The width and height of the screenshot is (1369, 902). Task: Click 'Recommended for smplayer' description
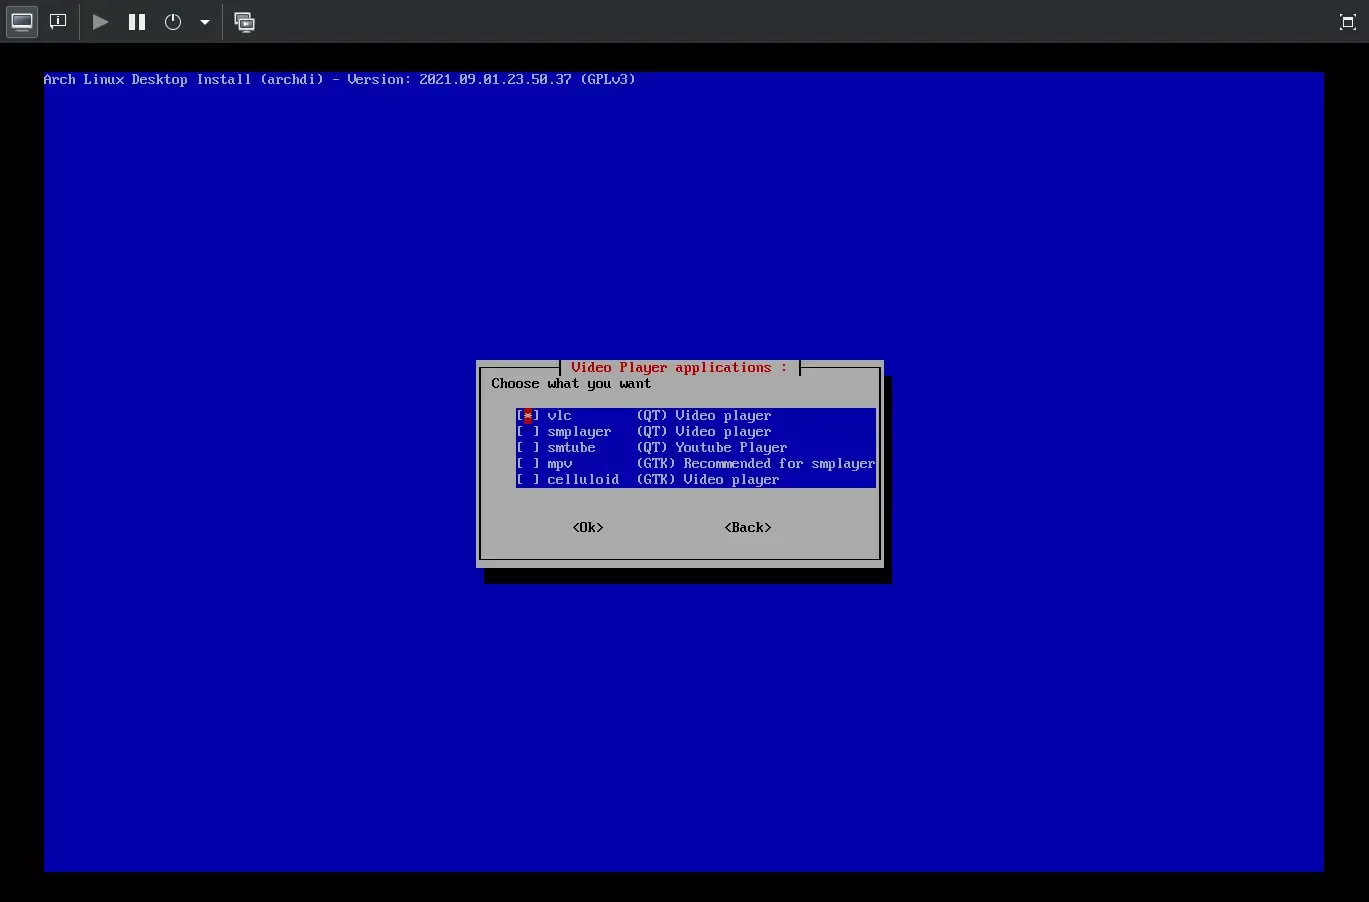tap(779, 464)
